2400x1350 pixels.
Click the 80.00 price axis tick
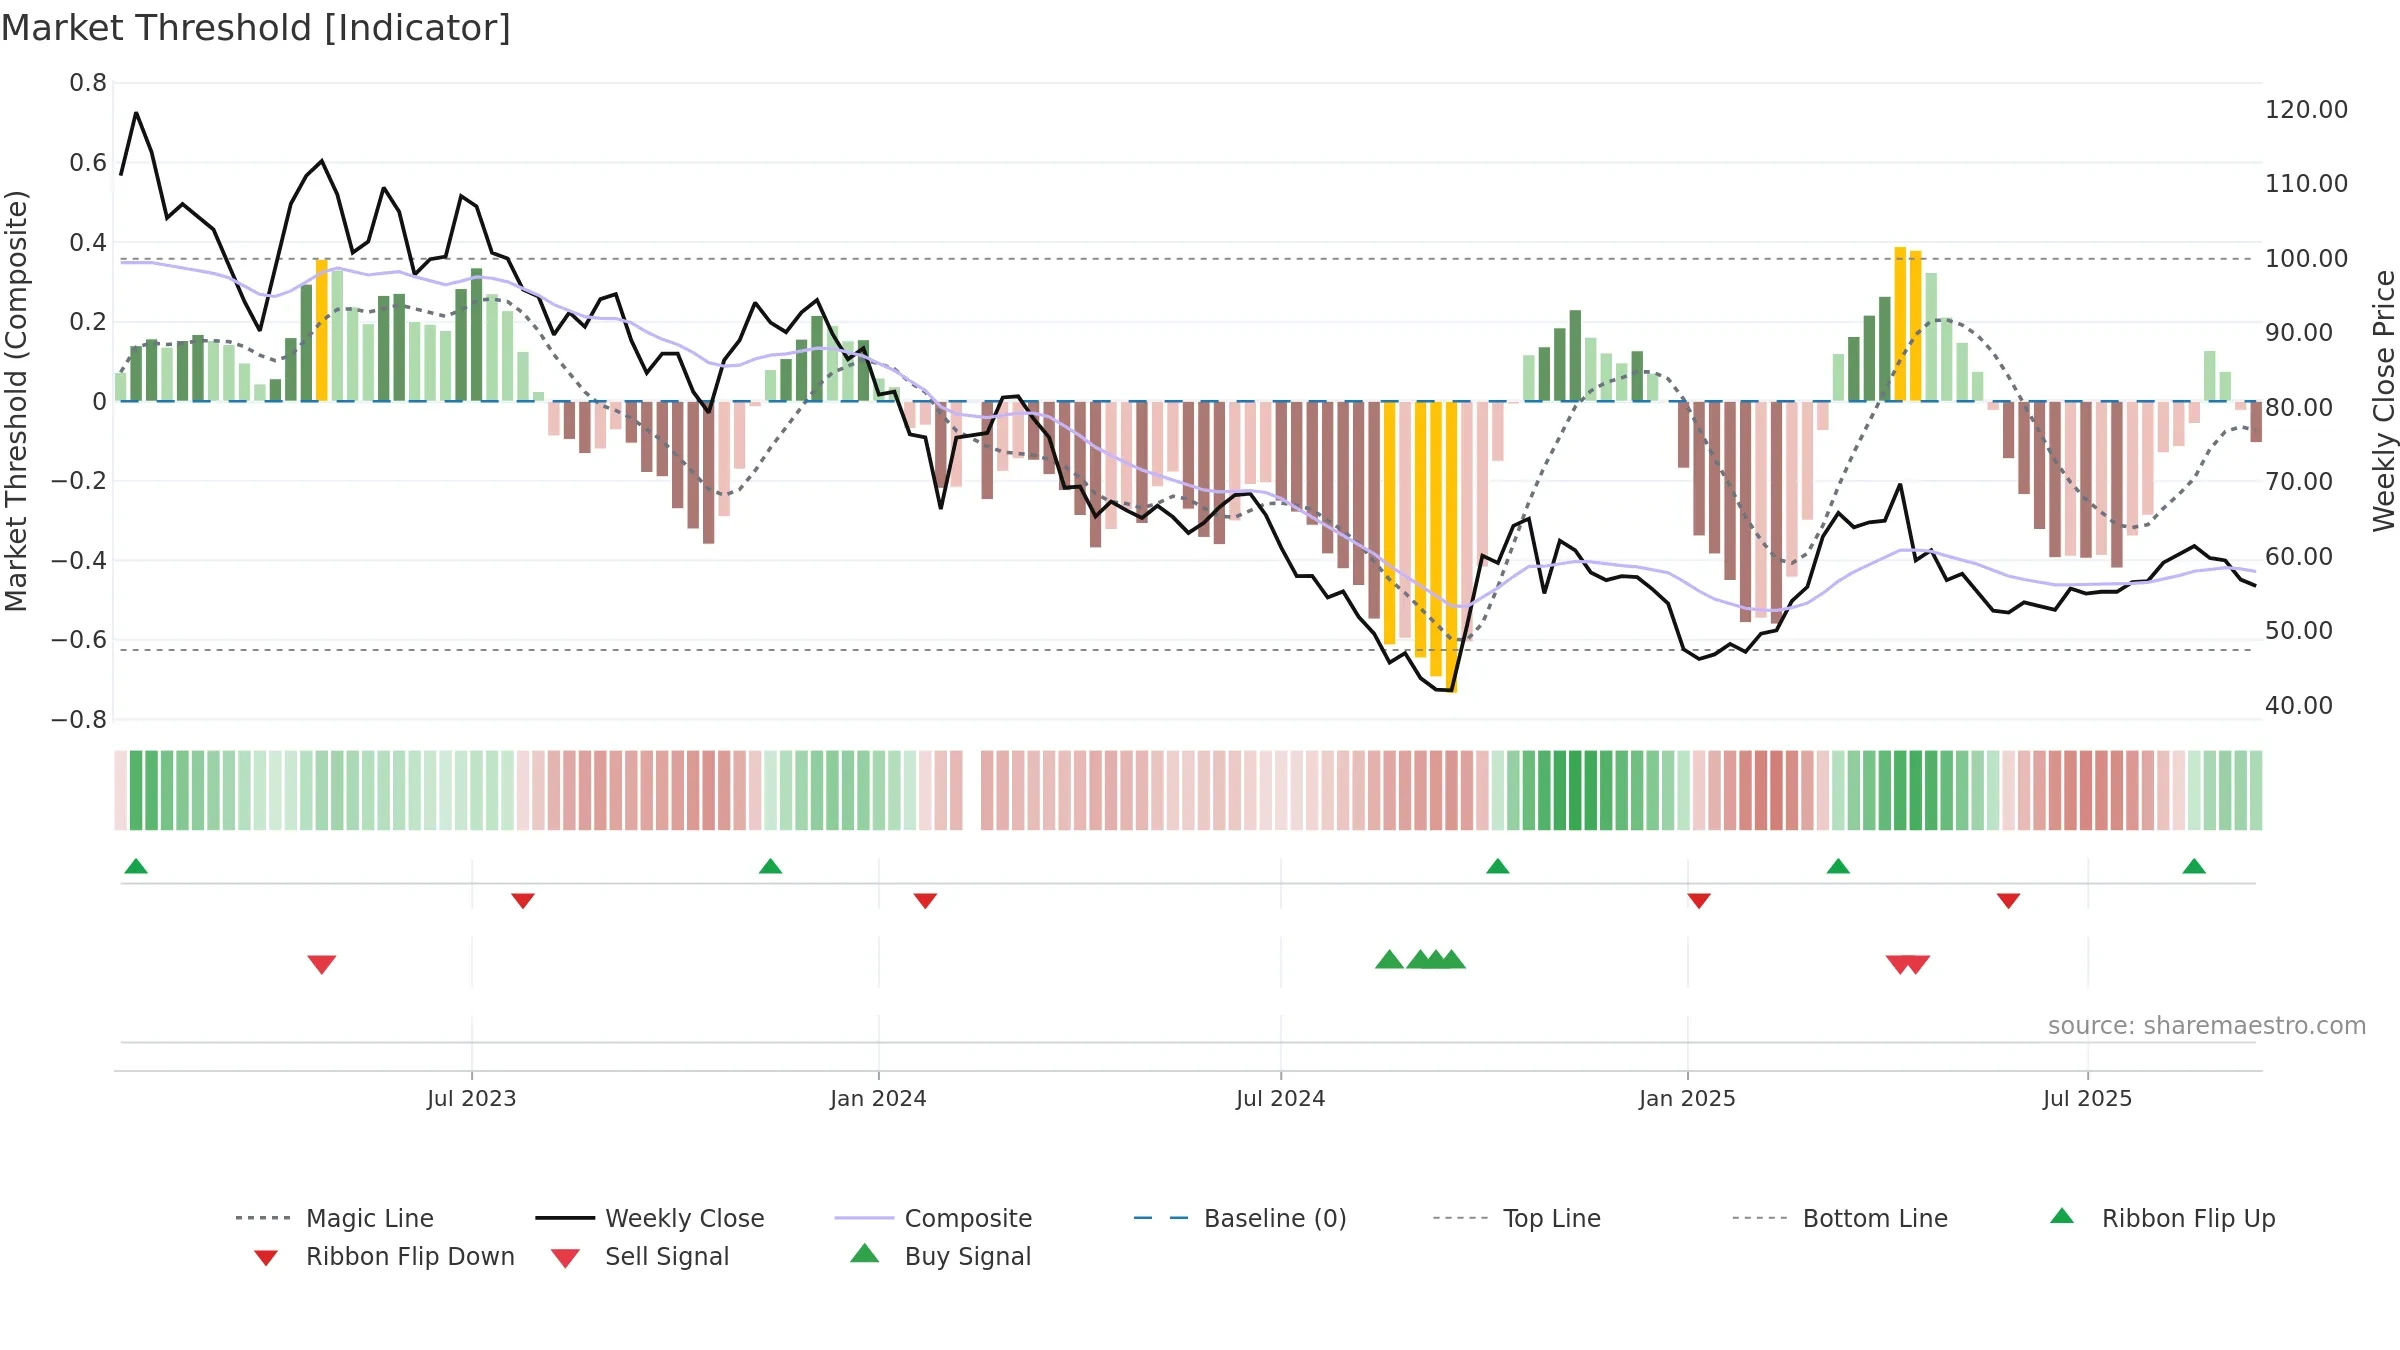(2299, 407)
